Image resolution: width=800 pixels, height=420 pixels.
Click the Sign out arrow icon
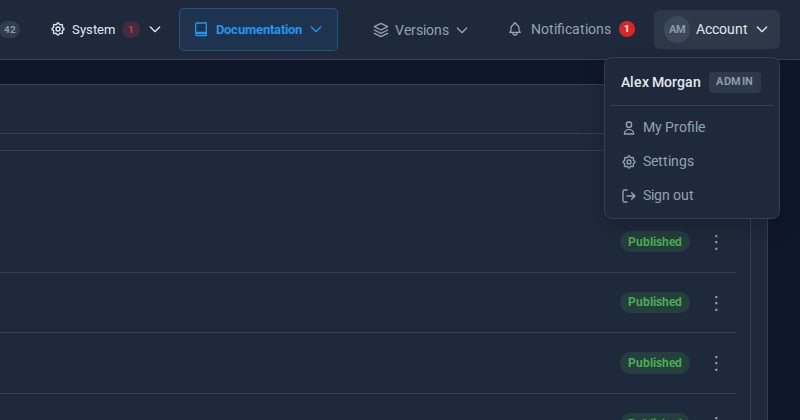[x=629, y=195]
